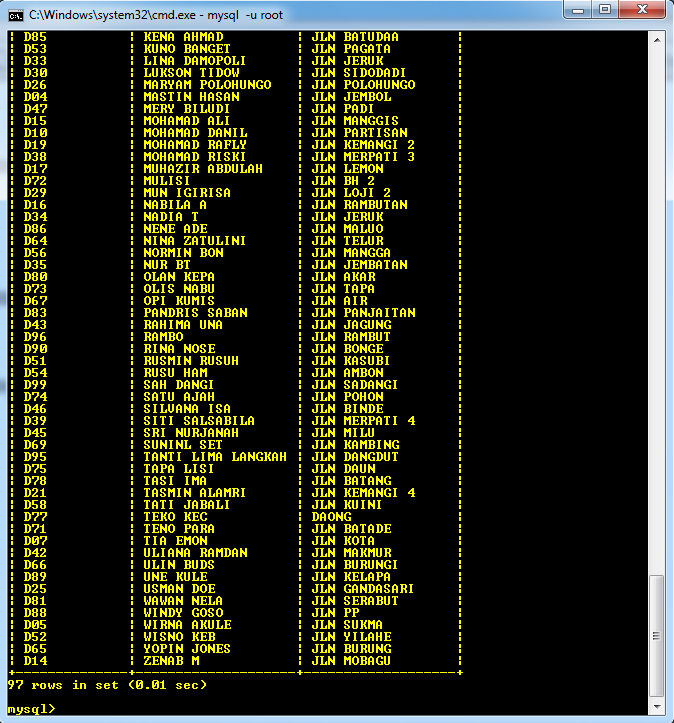674x723 pixels.
Task: Select the address 'JLN KEMANGI 2'
Action: pos(363,145)
